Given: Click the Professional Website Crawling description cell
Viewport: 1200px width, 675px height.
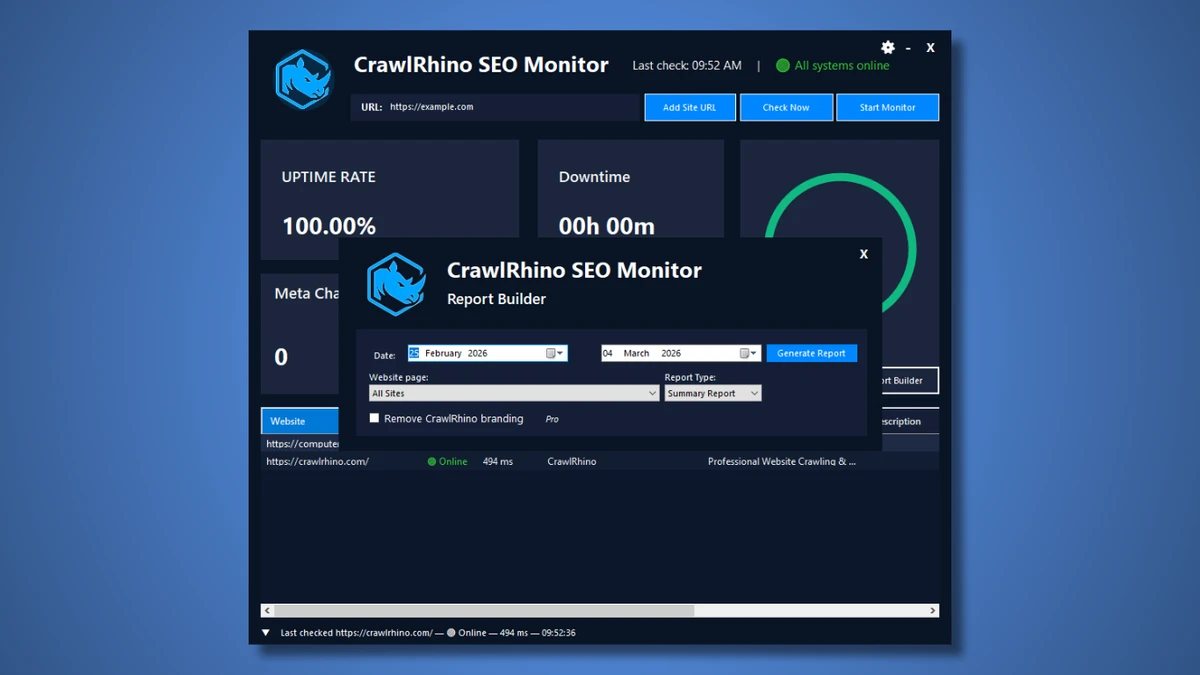Looking at the screenshot, I should (782, 462).
